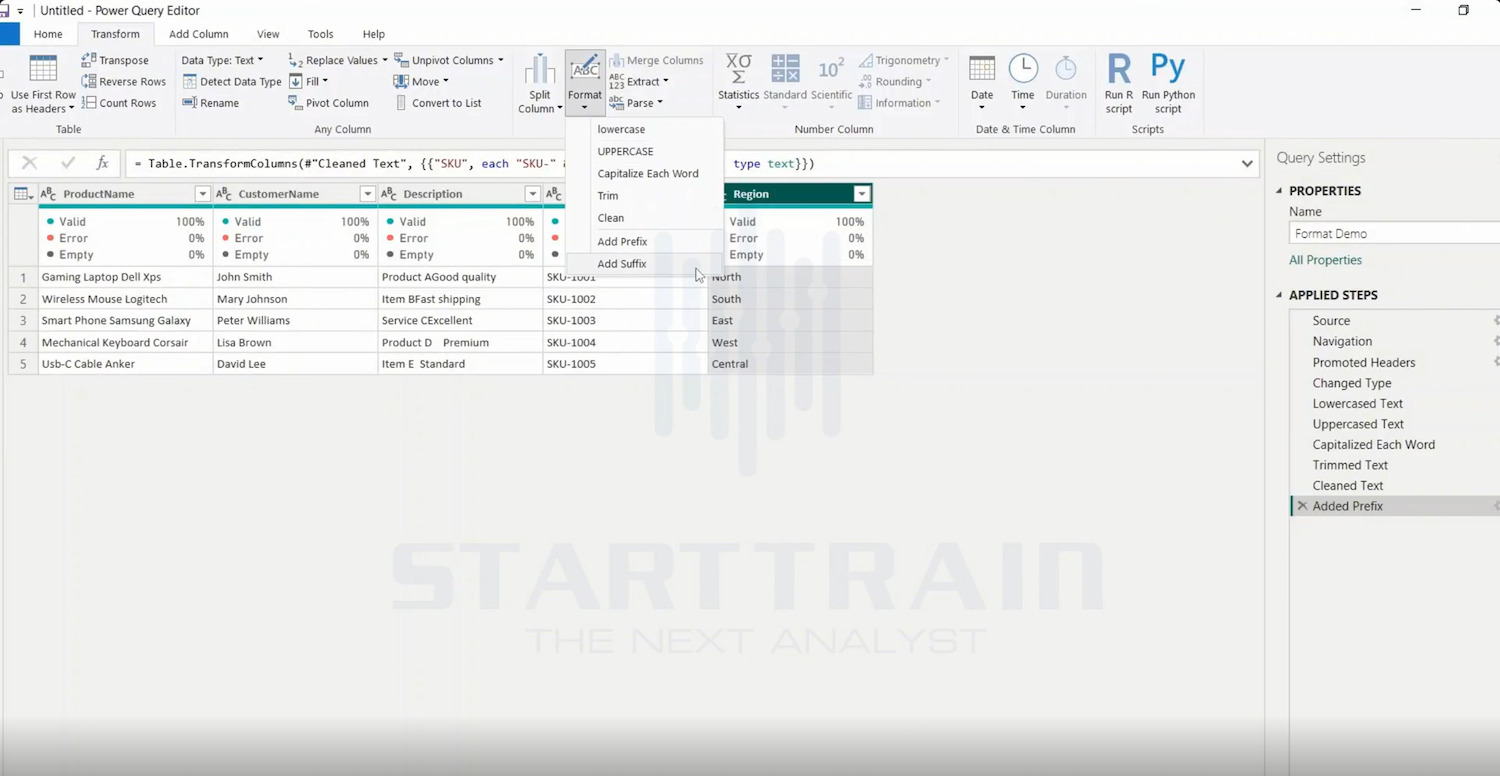Screen dimensions: 1500x776
Task: Click the query Name input field
Action: coord(1394,233)
